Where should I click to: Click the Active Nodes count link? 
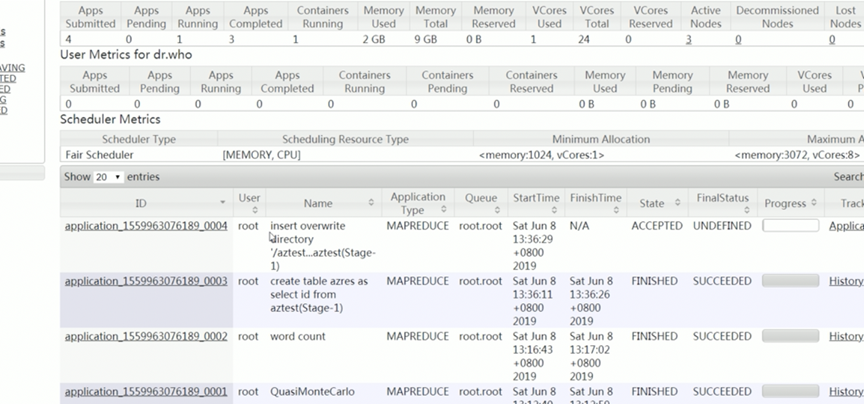pos(689,39)
